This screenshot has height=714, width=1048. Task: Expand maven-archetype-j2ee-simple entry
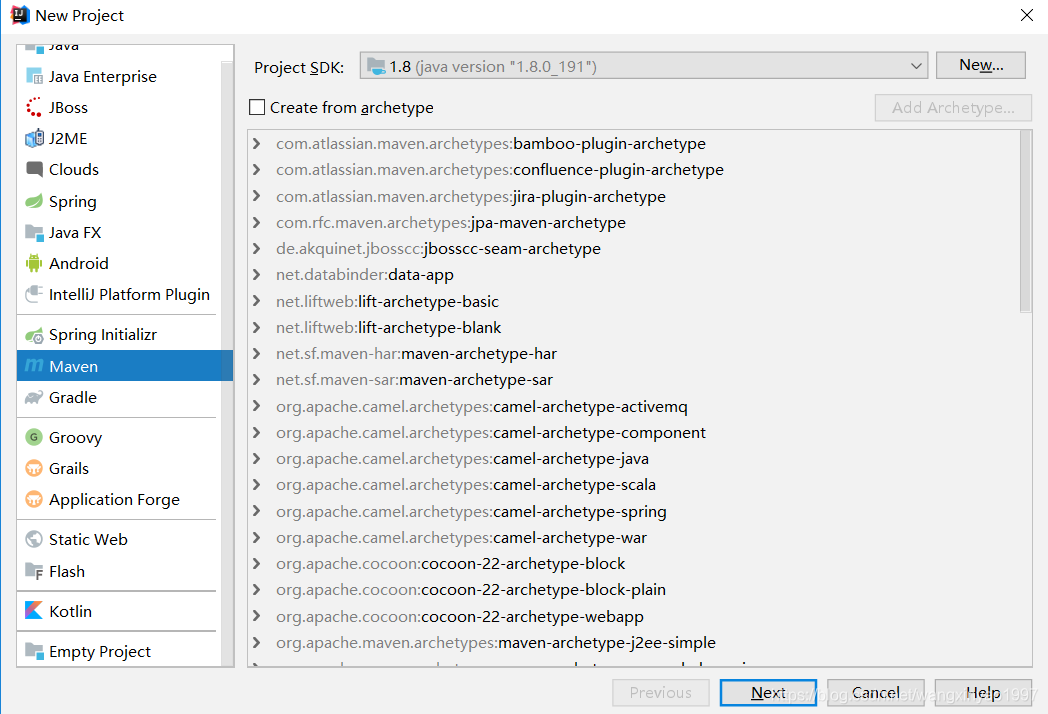pyautogui.click(x=257, y=642)
